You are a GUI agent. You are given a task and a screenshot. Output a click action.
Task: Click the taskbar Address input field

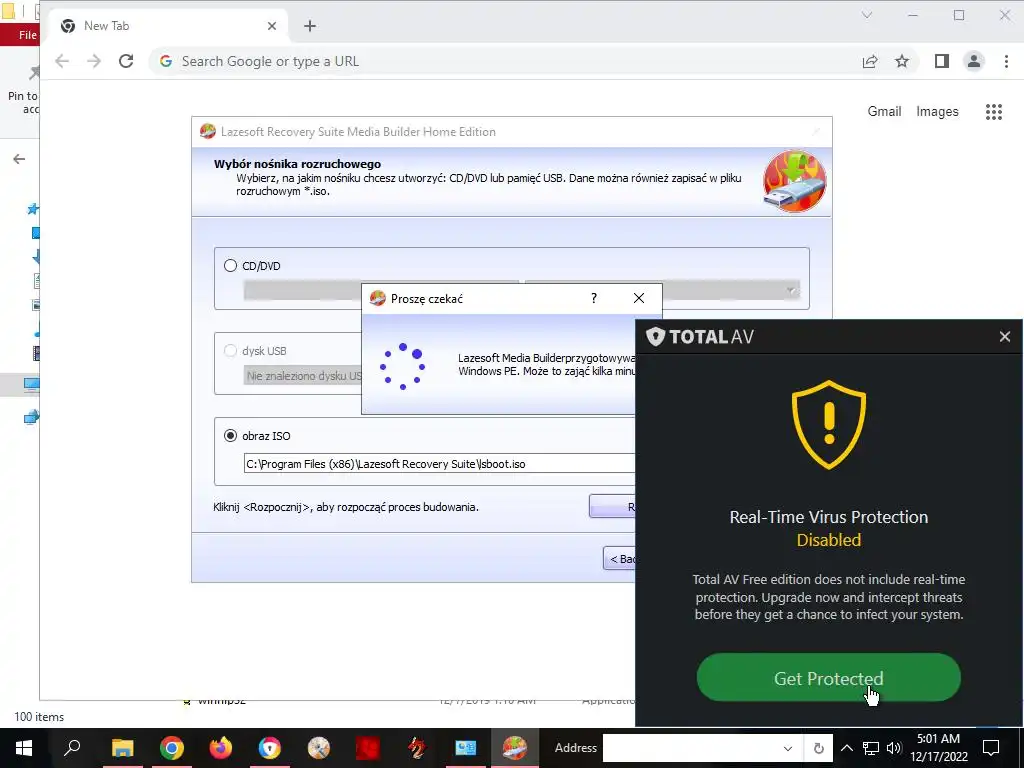688,748
